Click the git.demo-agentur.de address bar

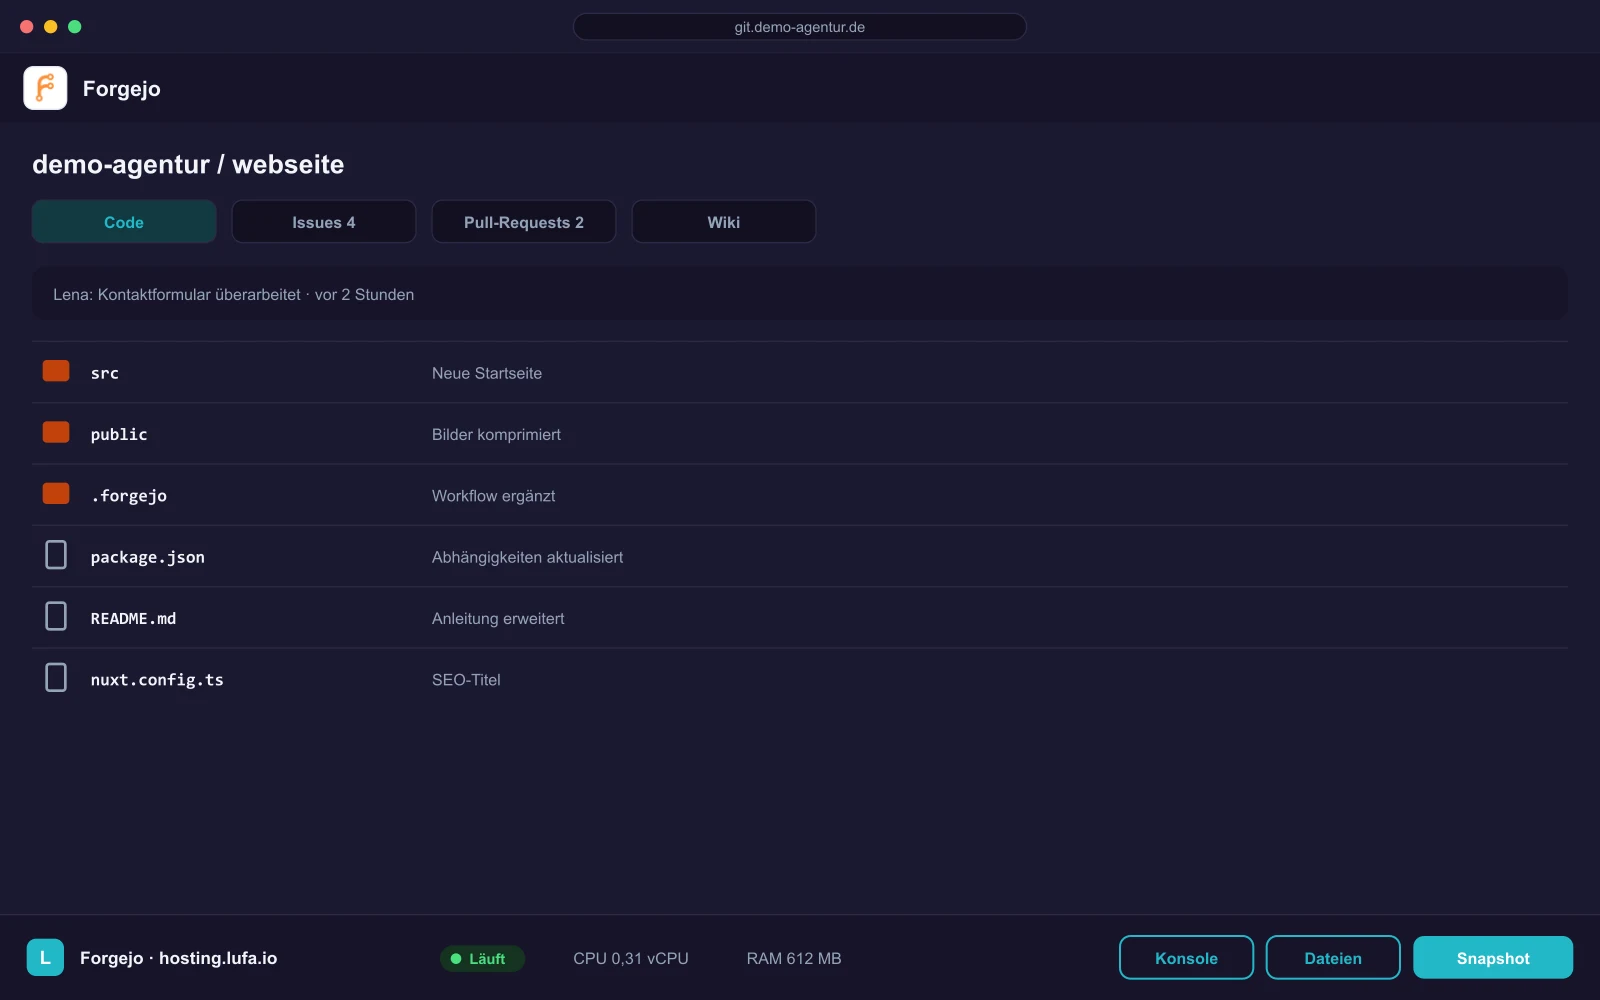pyautogui.click(x=800, y=27)
